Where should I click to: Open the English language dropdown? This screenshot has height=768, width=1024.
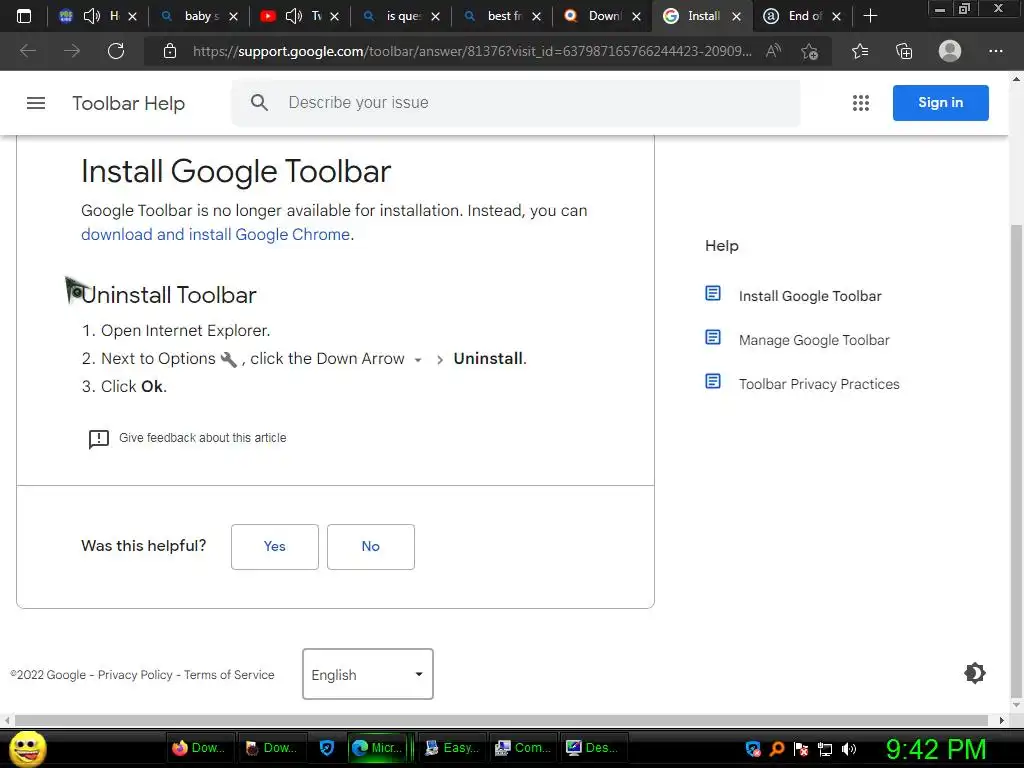point(368,674)
